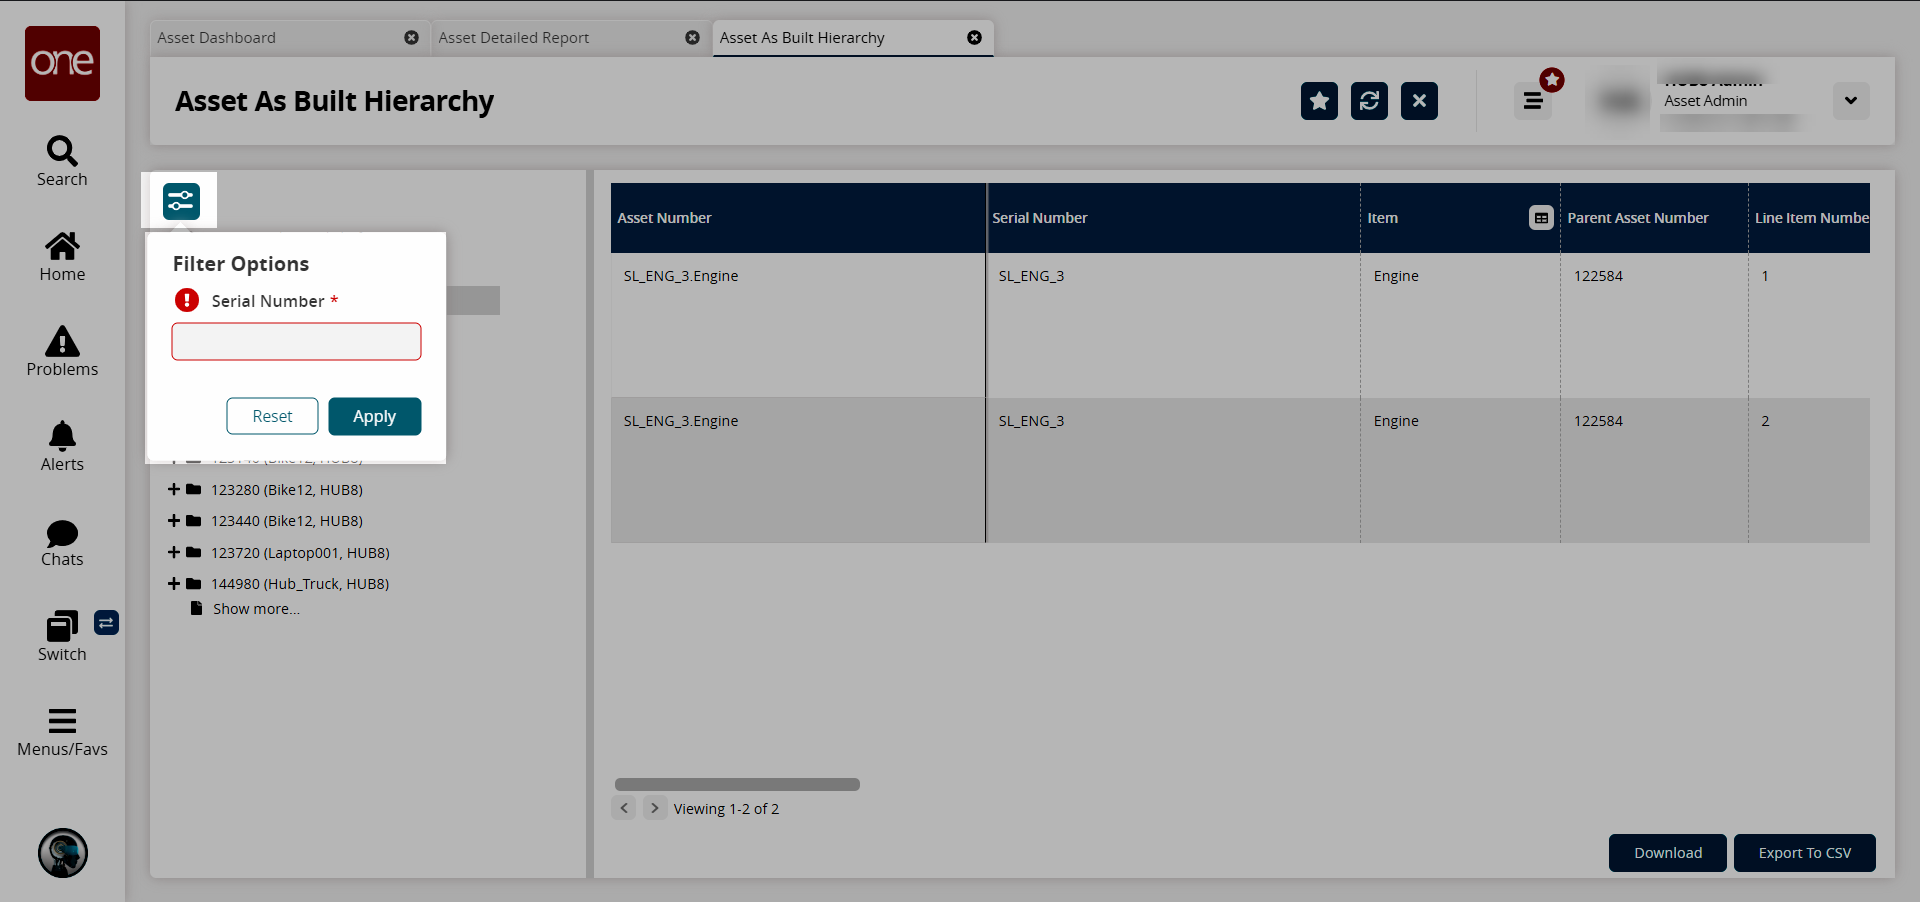This screenshot has height=902, width=1920.
Task: Click the Item column grid icon
Action: (1541, 218)
